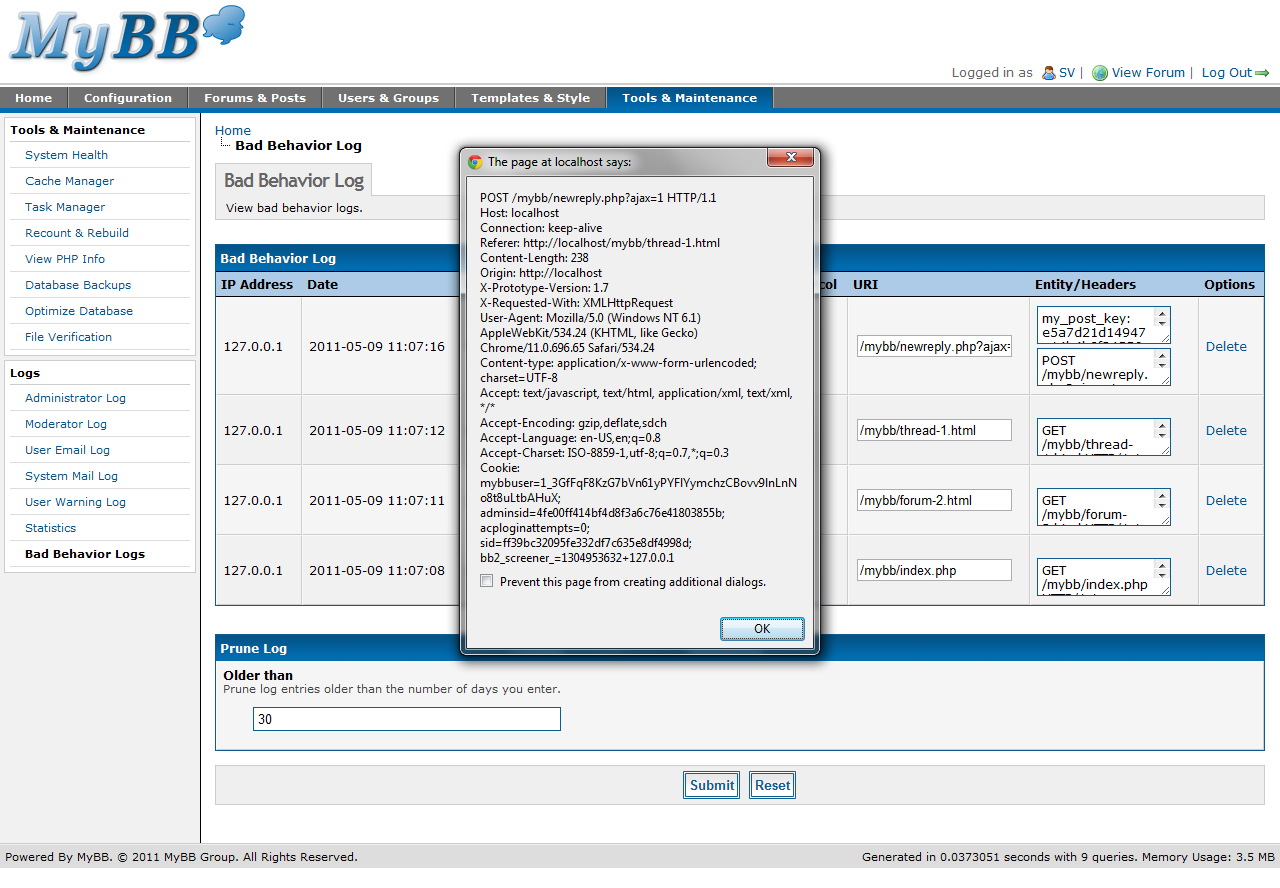This screenshot has height=888, width=1280.
Task: Delete the /mybb/index.php log entry
Action: (x=1226, y=570)
